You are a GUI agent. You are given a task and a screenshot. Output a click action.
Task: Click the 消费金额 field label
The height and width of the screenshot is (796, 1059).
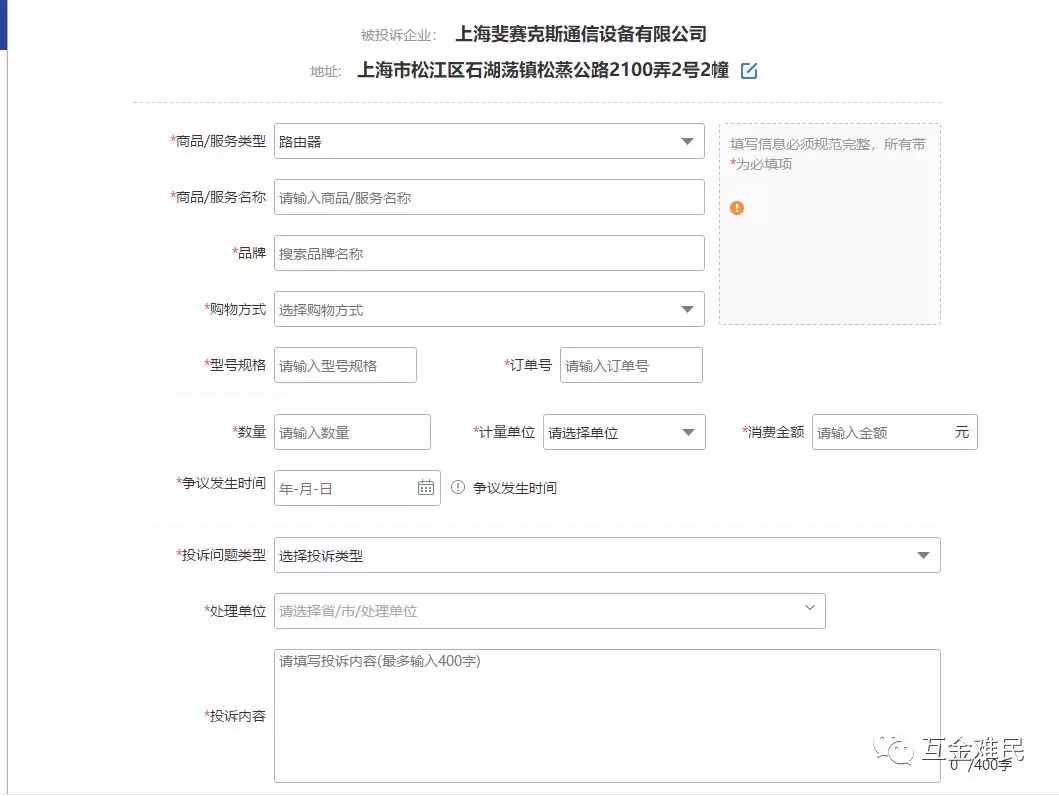coord(773,432)
